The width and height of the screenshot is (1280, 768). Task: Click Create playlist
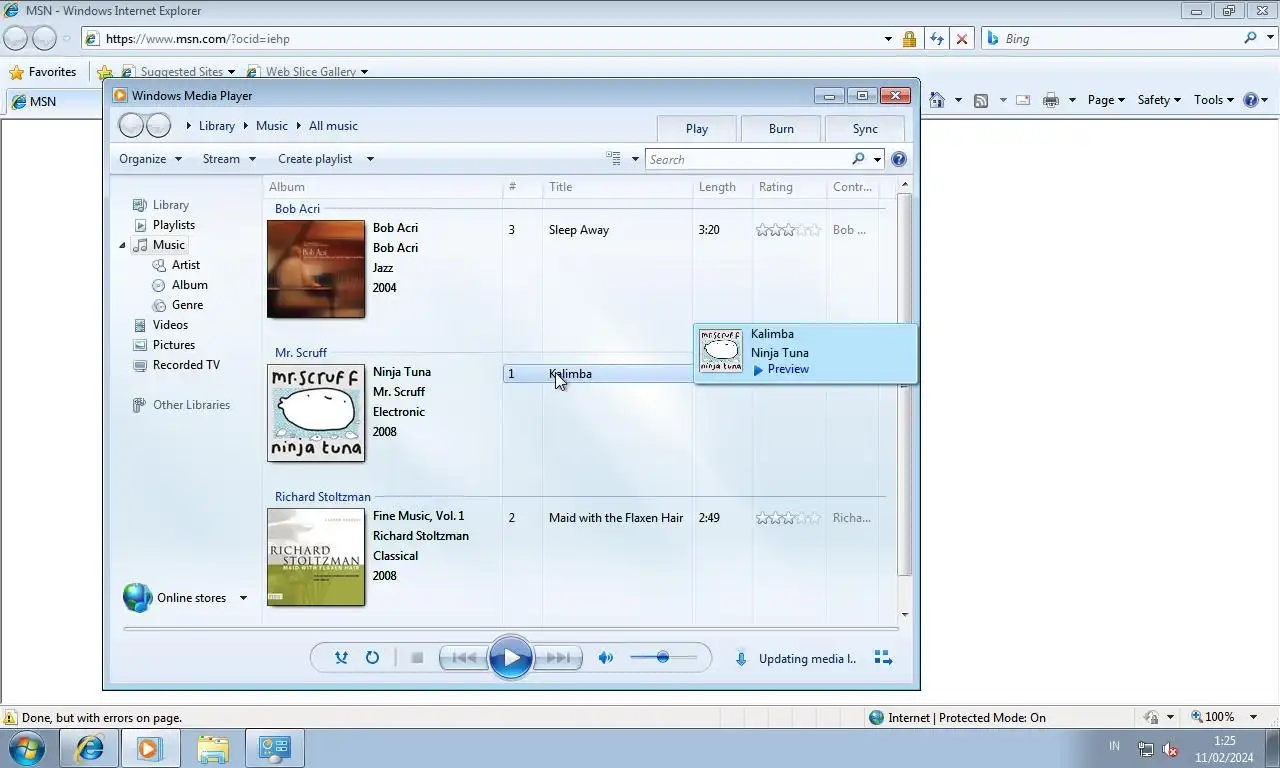pyautogui.click(x=315, y=159)
